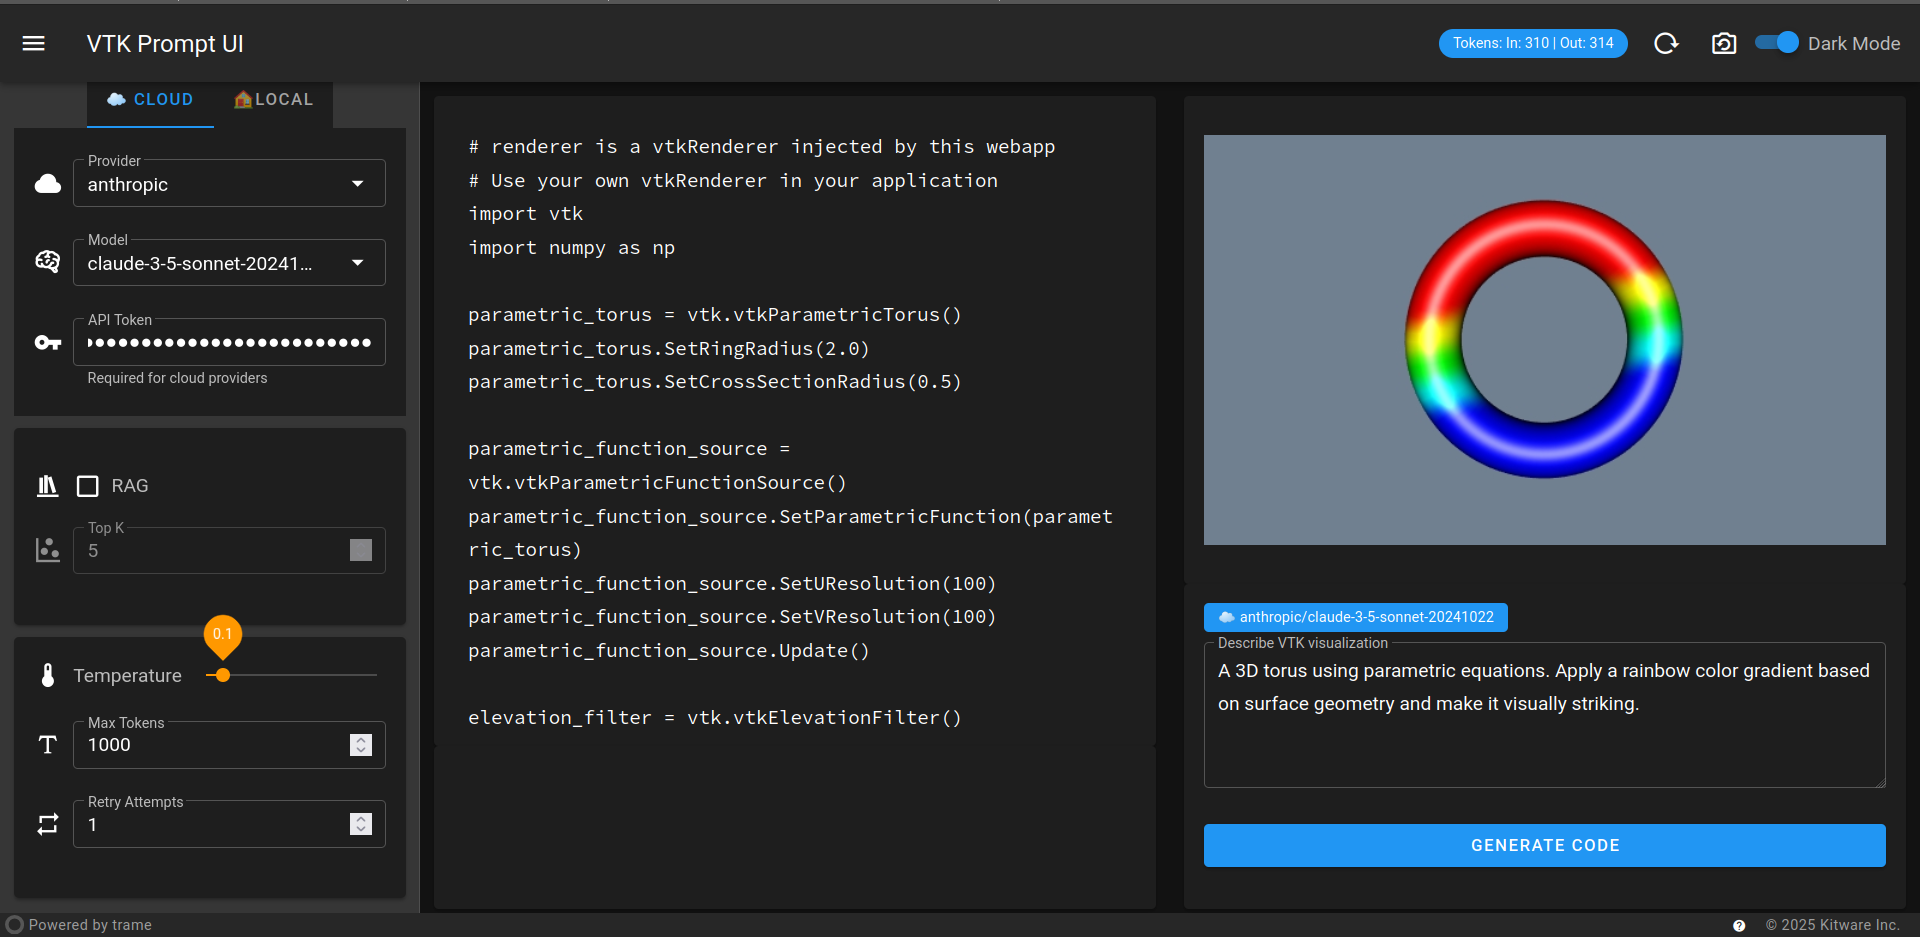Adjust the Temperature slider
Viewport: 1920px width, 937px height.
pyautogui.click(x=222, y=675)
